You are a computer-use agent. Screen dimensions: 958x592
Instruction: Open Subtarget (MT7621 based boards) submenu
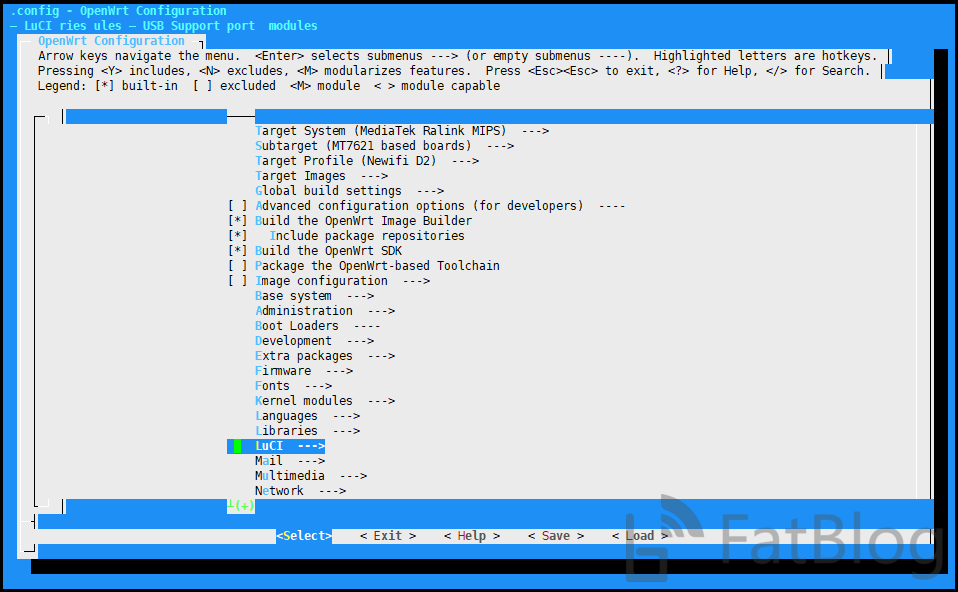point(384,146)
